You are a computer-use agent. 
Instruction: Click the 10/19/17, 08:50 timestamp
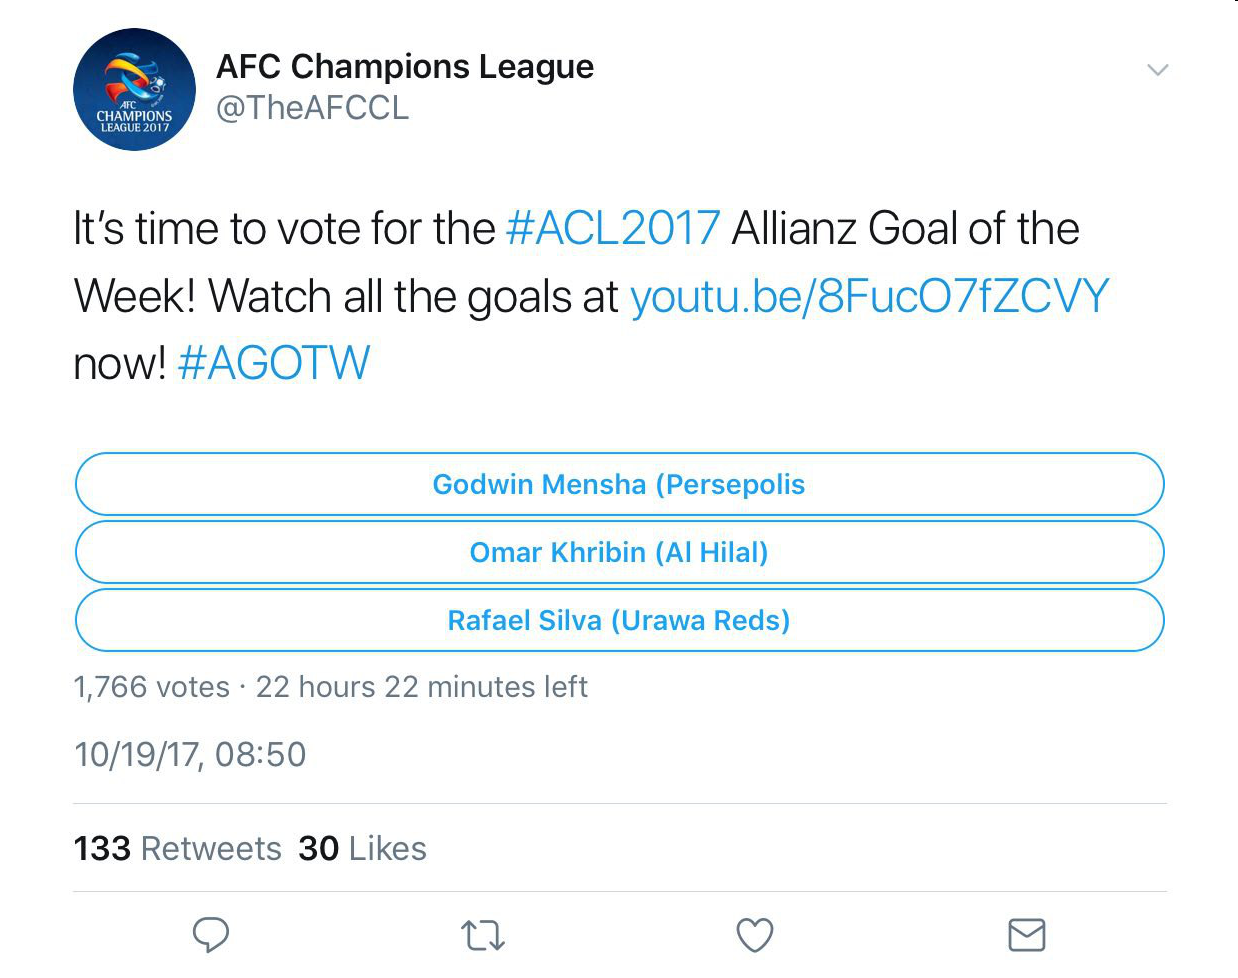point(190,755)
